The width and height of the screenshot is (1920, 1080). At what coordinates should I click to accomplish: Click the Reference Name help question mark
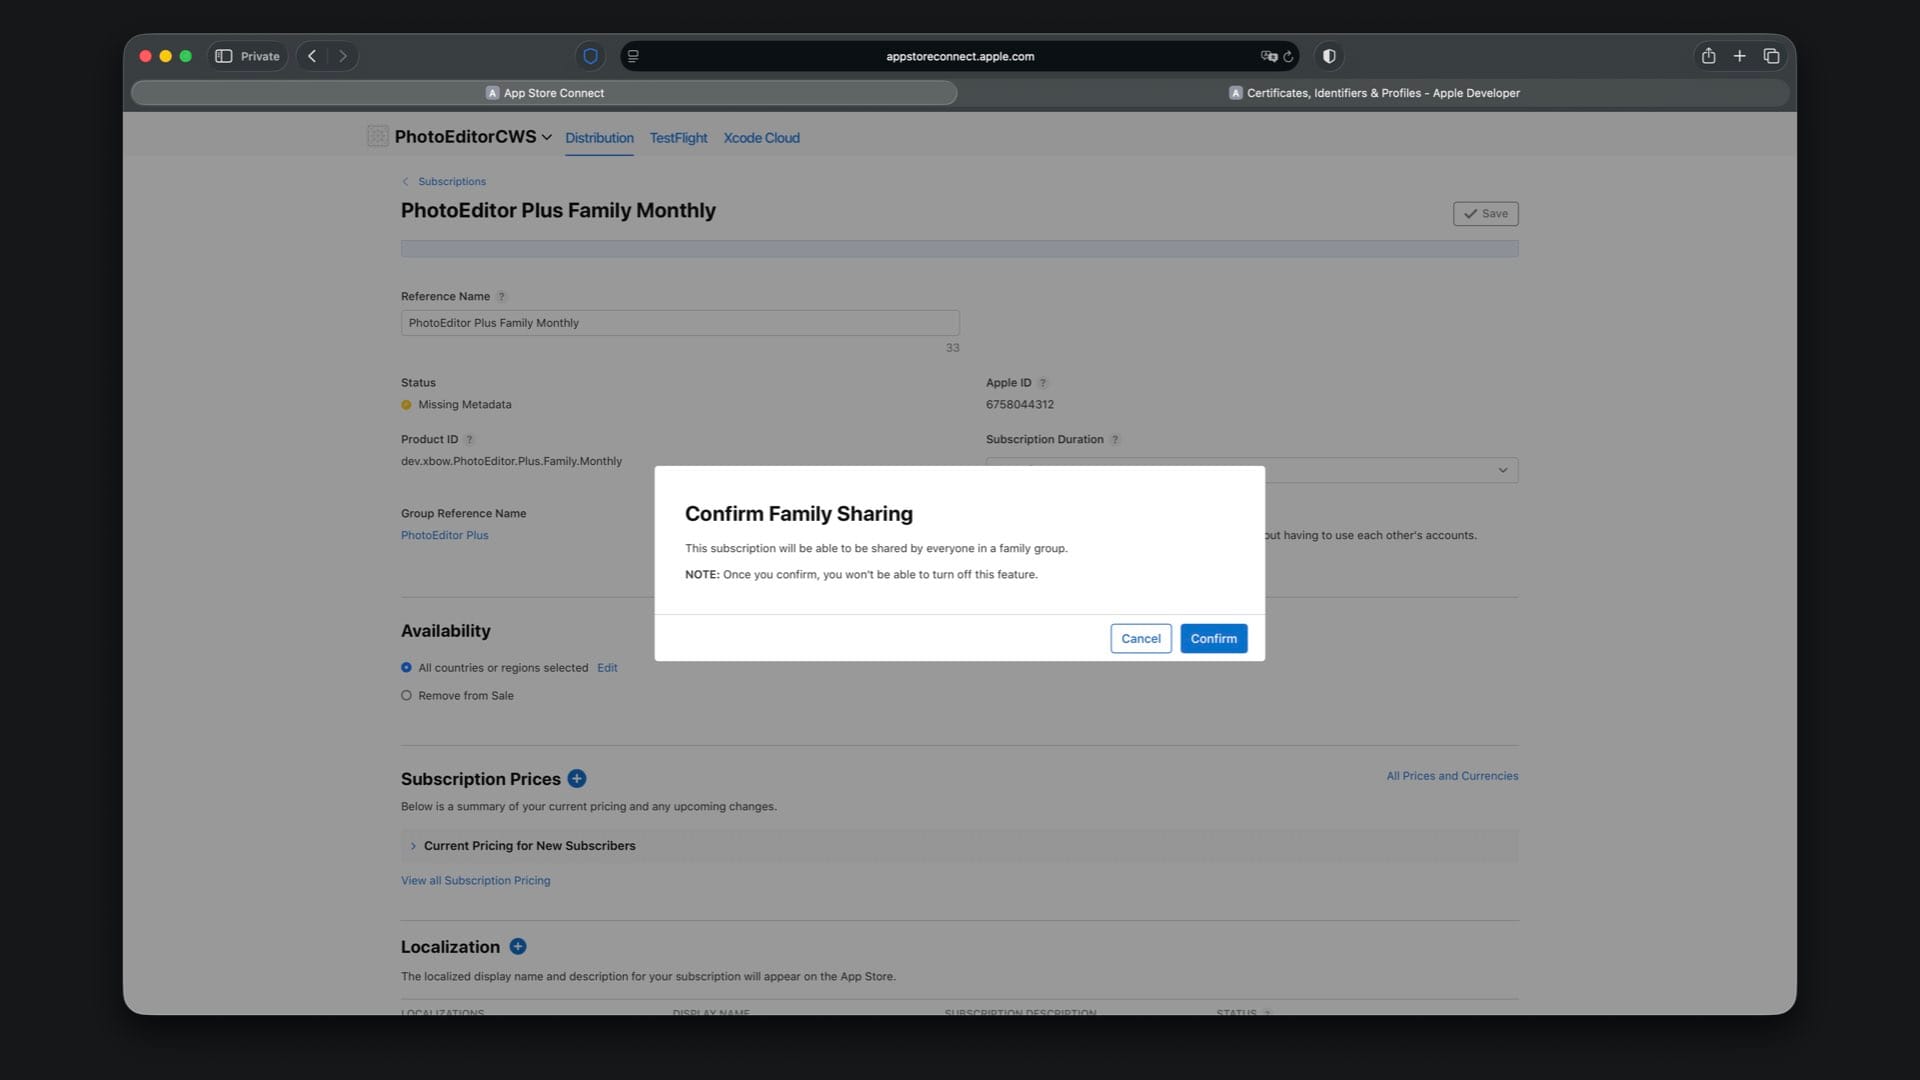pyautogui.click(x=502, y=297)
